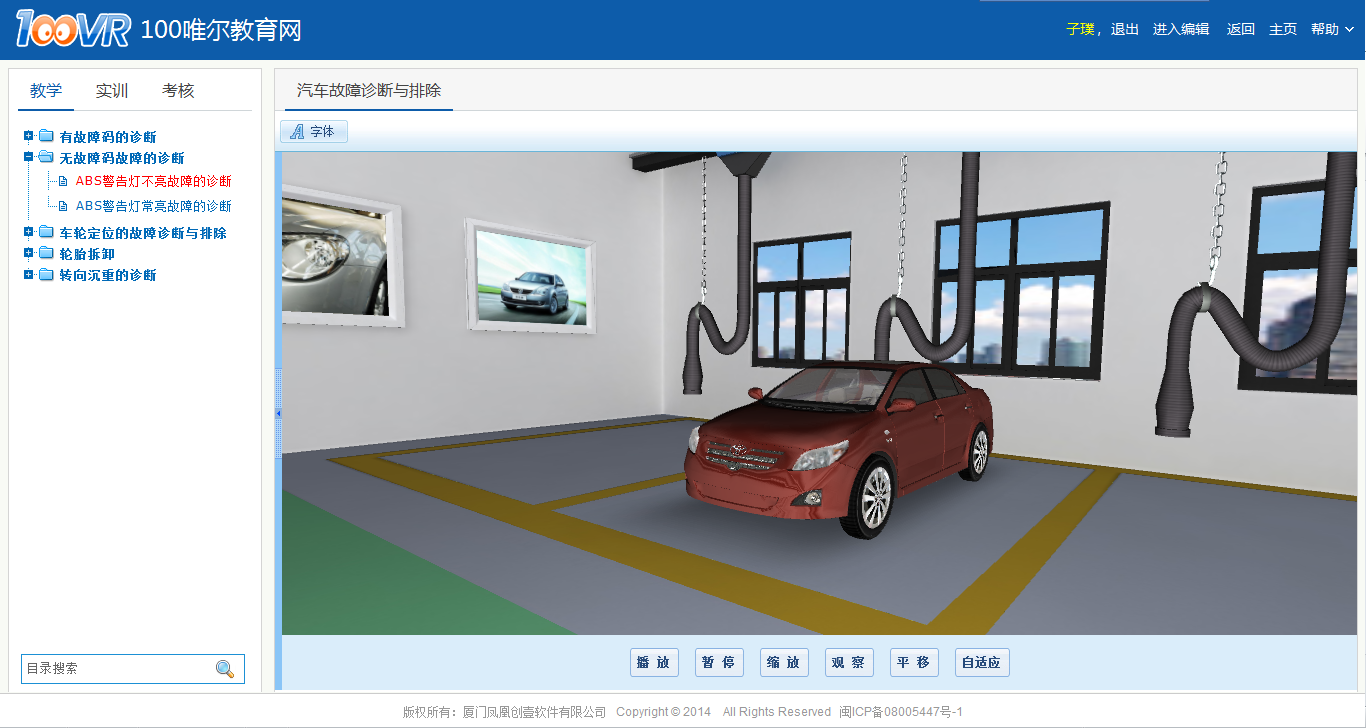Expand the 车轮定位的故障诊断与排除 node
1366x728 pixels.
(x=29, y=232)
